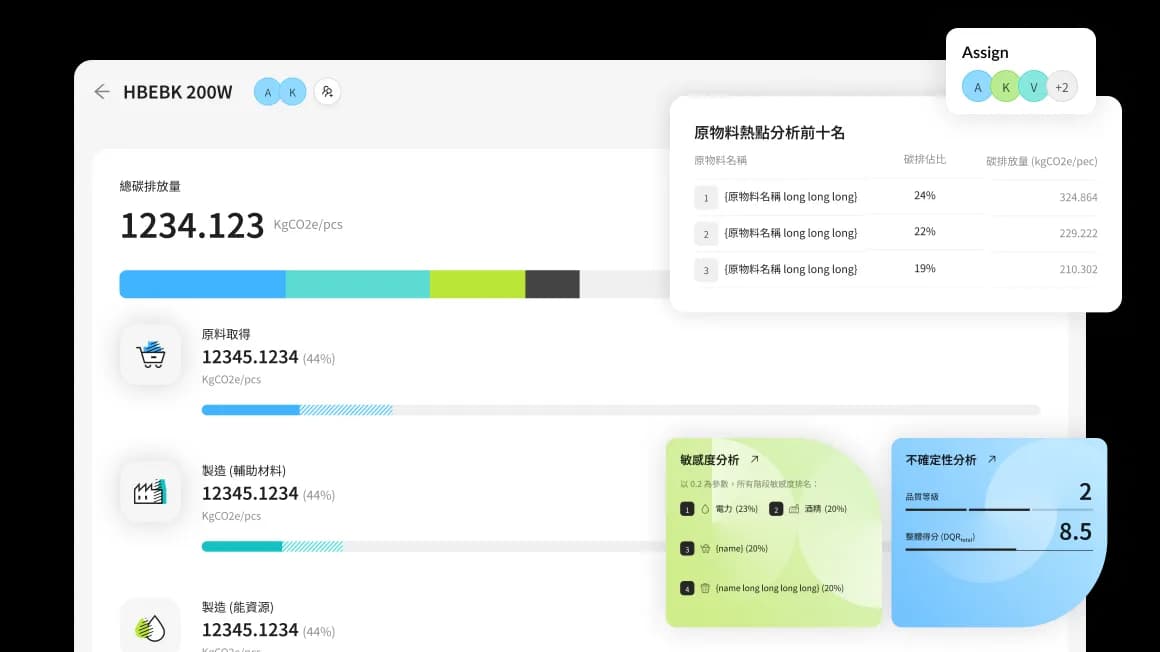Click the 原料取得 progress bar

pos(620,410)
